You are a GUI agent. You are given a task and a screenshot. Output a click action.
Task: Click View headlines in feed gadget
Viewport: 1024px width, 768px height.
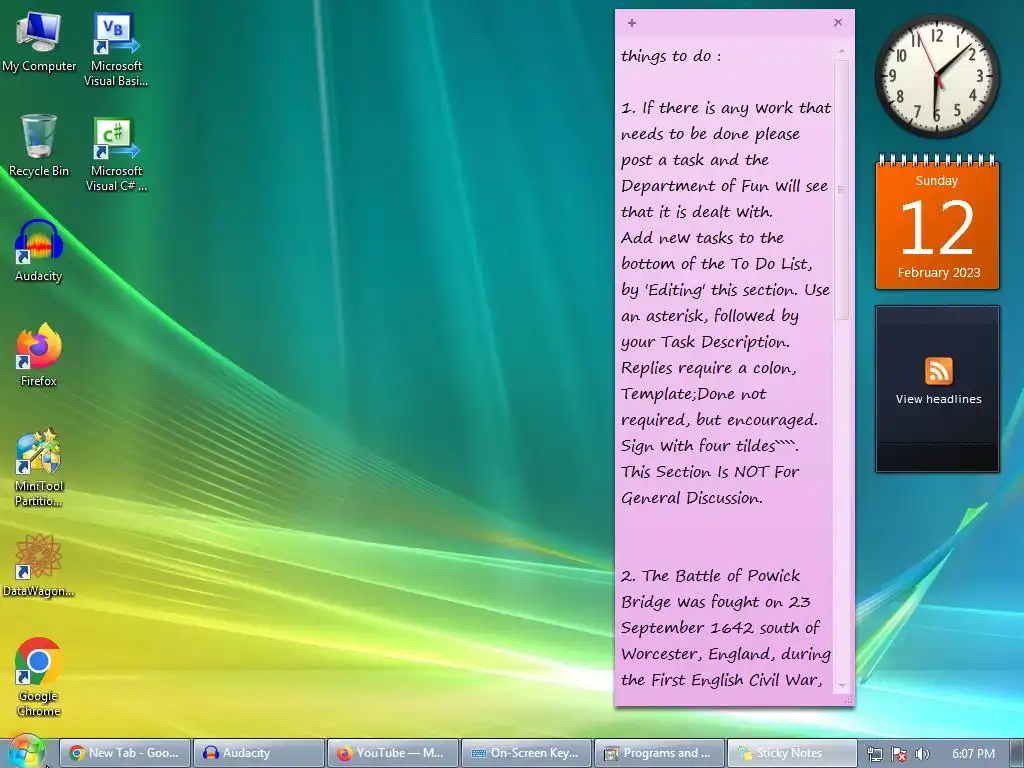pyautogui.click(x=938, y=399)
